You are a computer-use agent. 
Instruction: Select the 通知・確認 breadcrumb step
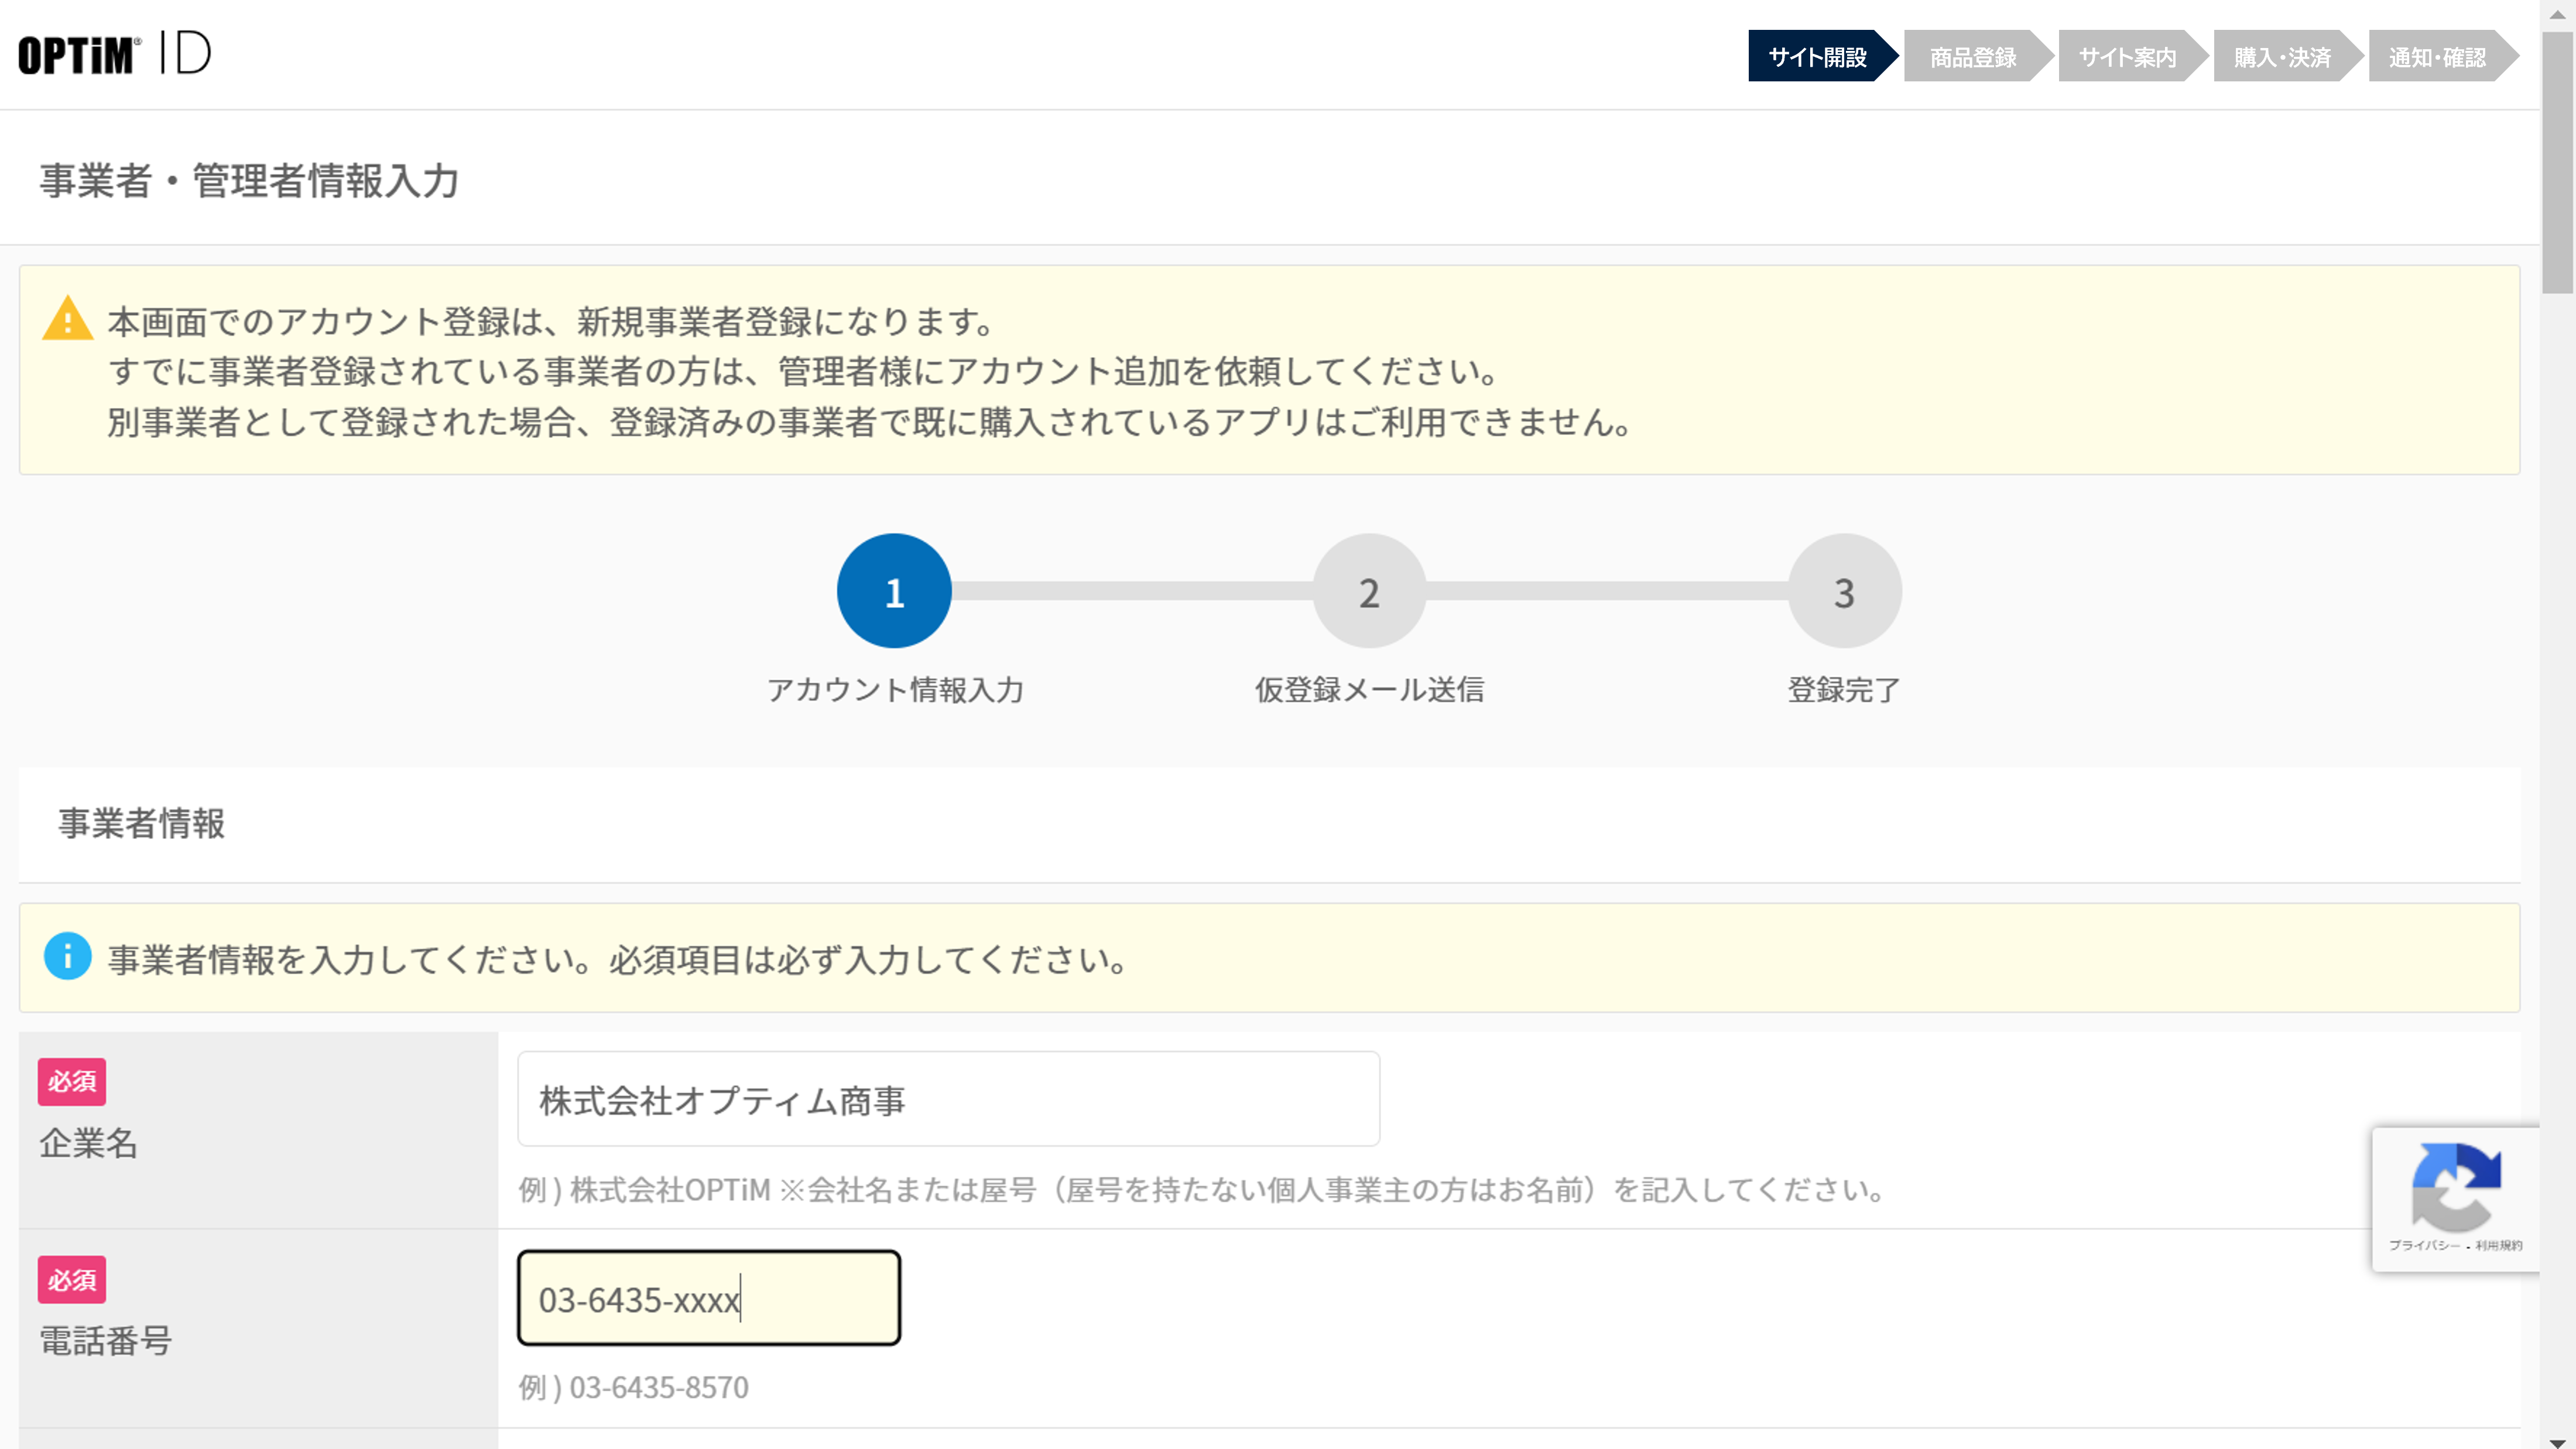click(x=2437, y=57)
